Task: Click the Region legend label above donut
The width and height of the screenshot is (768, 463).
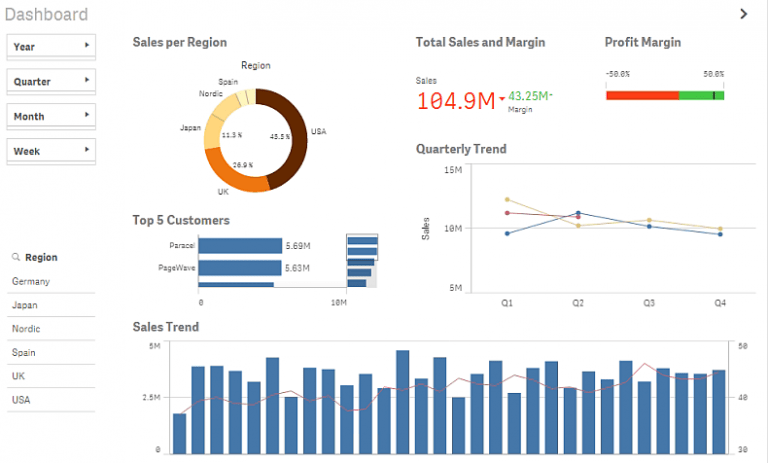Action: pyautogui.click(x=256, y=65)
